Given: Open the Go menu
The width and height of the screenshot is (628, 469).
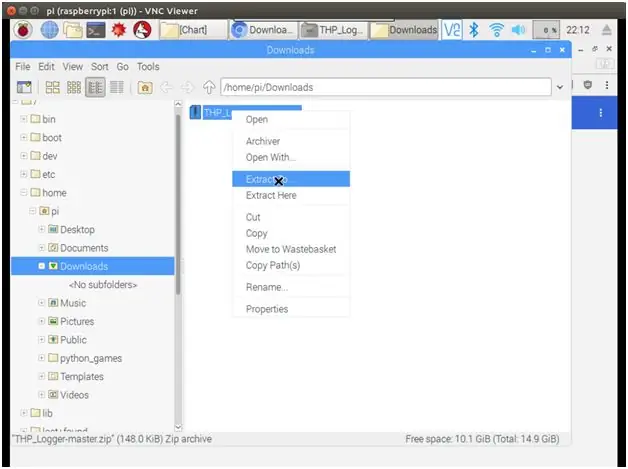Looking at the screenshot, I should tap(123, 66).
